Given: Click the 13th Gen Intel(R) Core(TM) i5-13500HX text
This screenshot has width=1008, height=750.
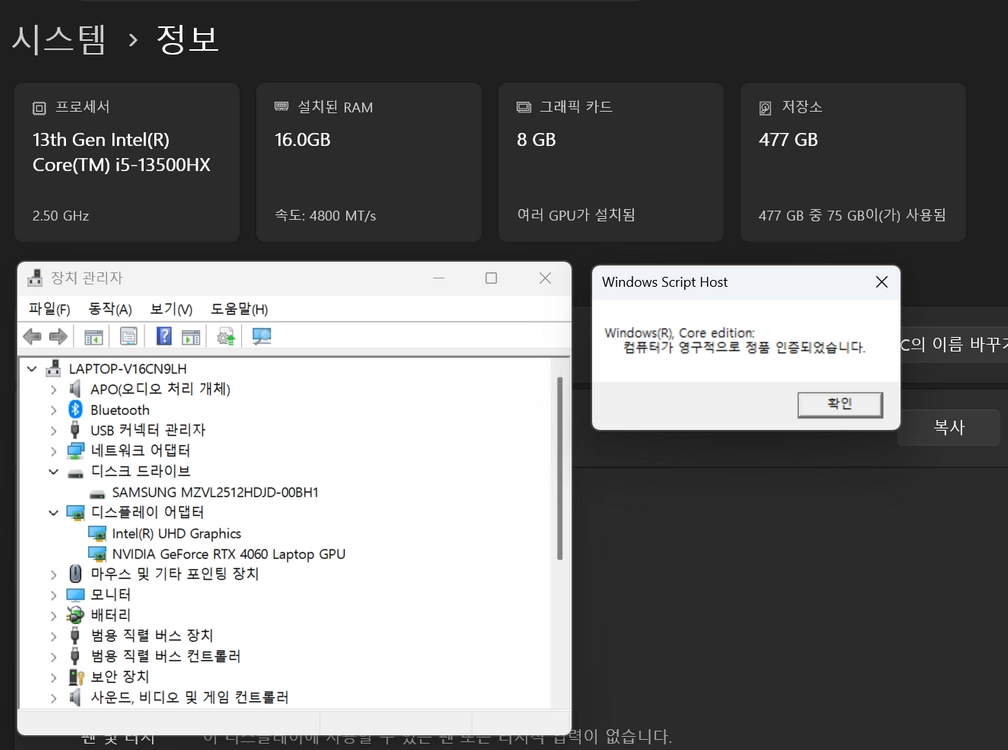Looking at the screenshot, I should pos(122,152).
